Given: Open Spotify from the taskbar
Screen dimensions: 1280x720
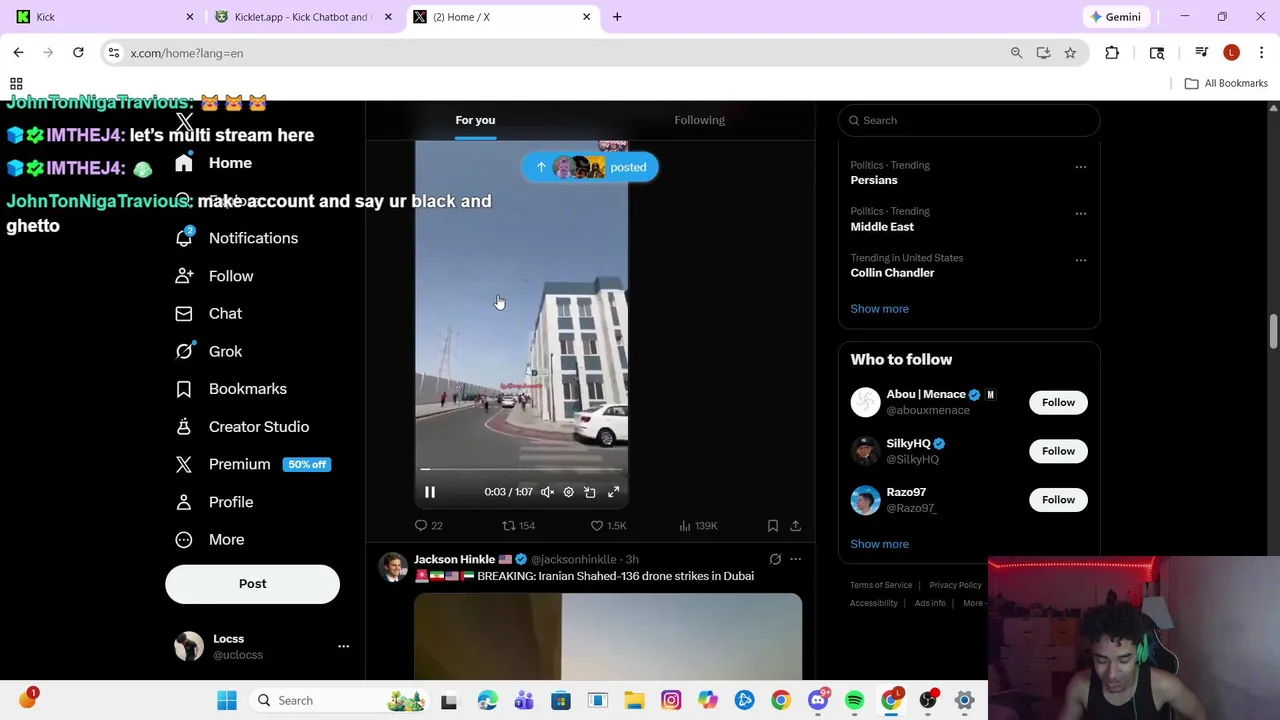Looking at the screenshot, I should [854, 701].
